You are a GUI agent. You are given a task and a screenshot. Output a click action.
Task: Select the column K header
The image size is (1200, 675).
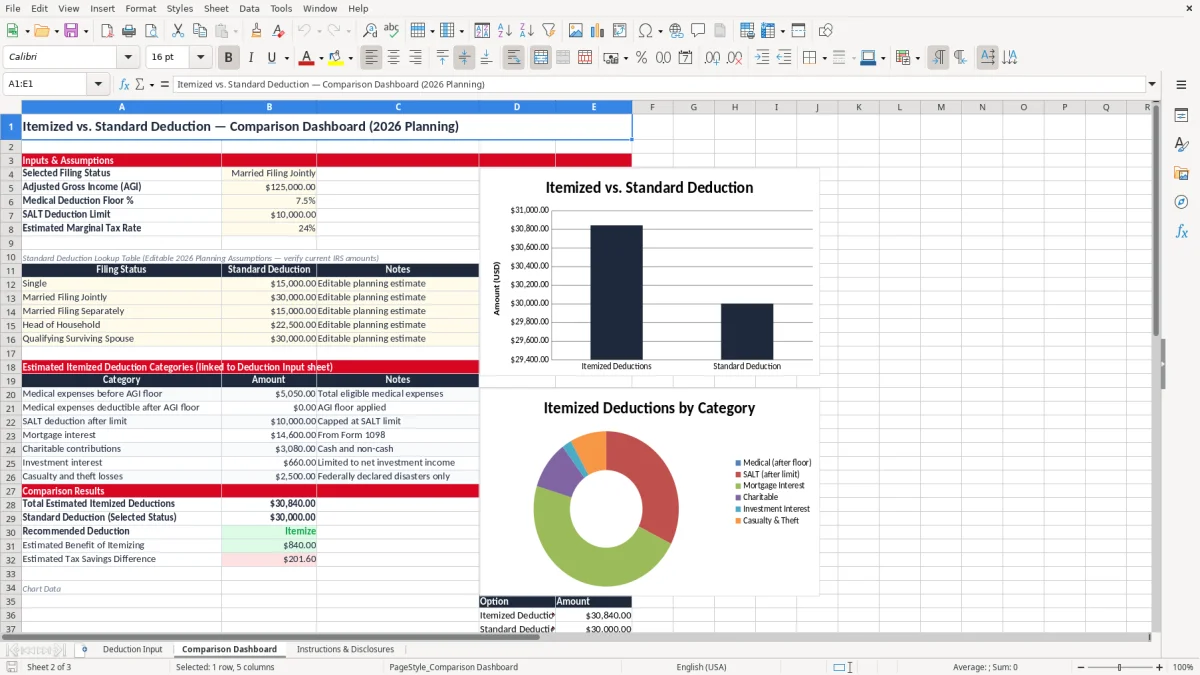coord(858,107)
